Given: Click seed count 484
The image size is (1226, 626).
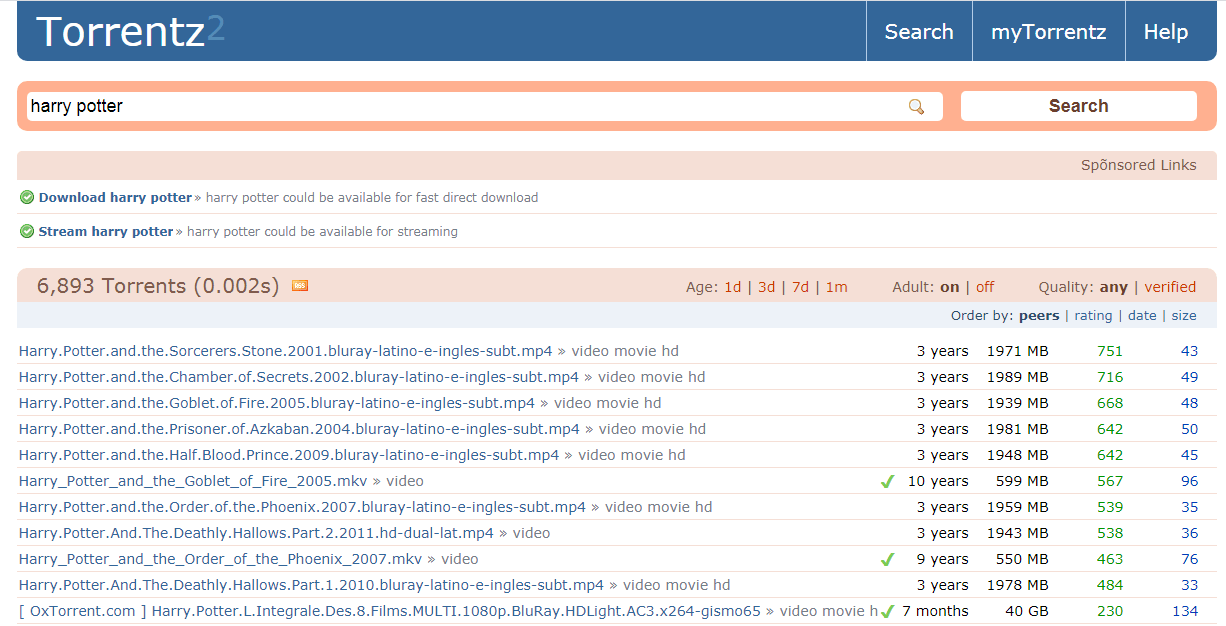Looking at the screenshot, I should pos(1110,585).
